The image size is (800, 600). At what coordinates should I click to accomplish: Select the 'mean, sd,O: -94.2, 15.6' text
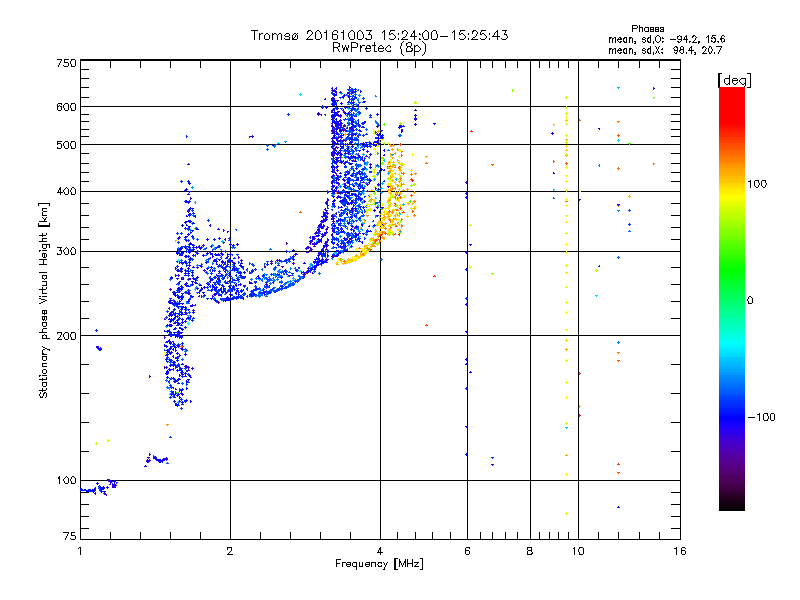tap(666, 39)
